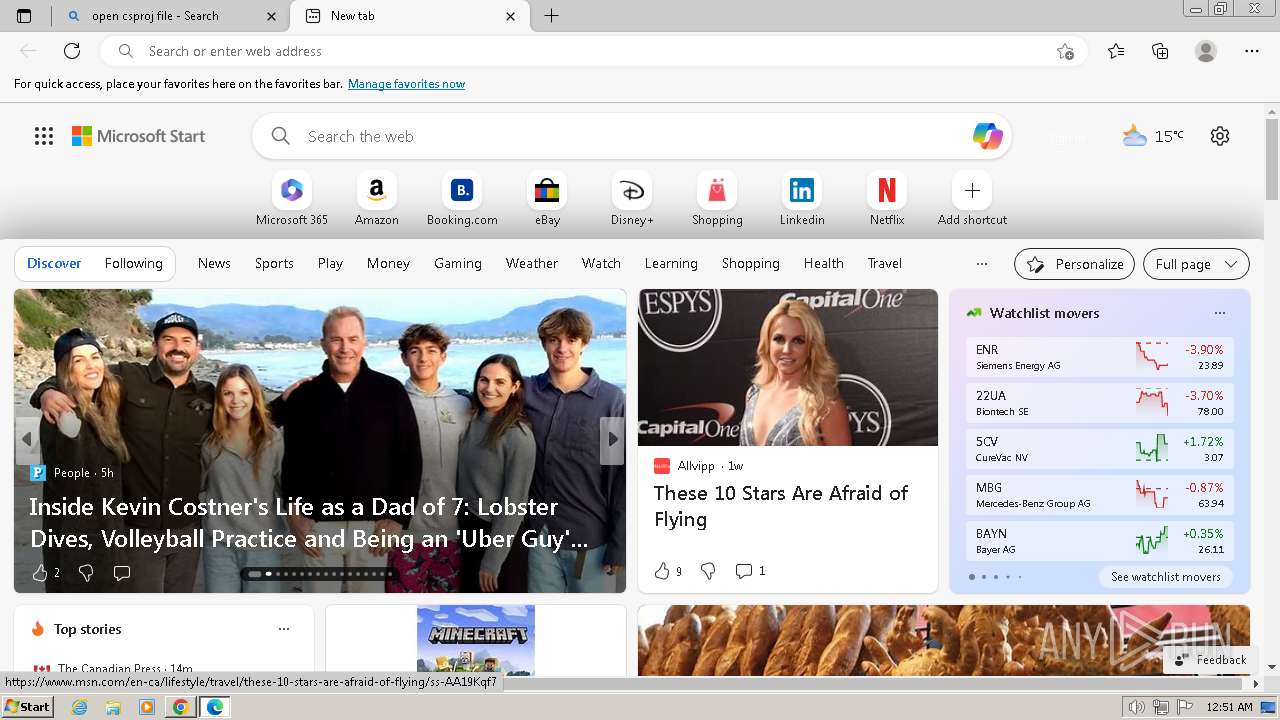Screen dimensions: 1280x720
Task: Open the 15°C weather widget
Action: coord(1153,136)
